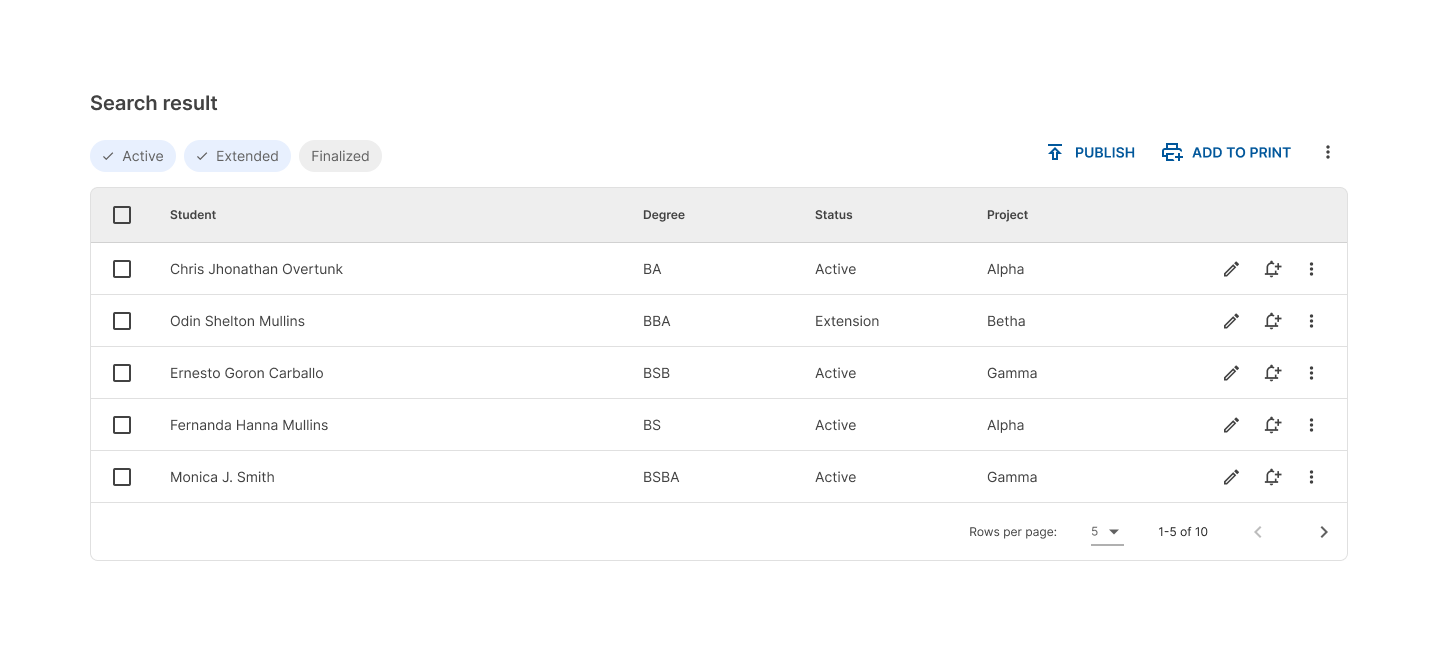The image size is (1436, 651).
Task: Open more options menu above the table
Action: 1327,152
